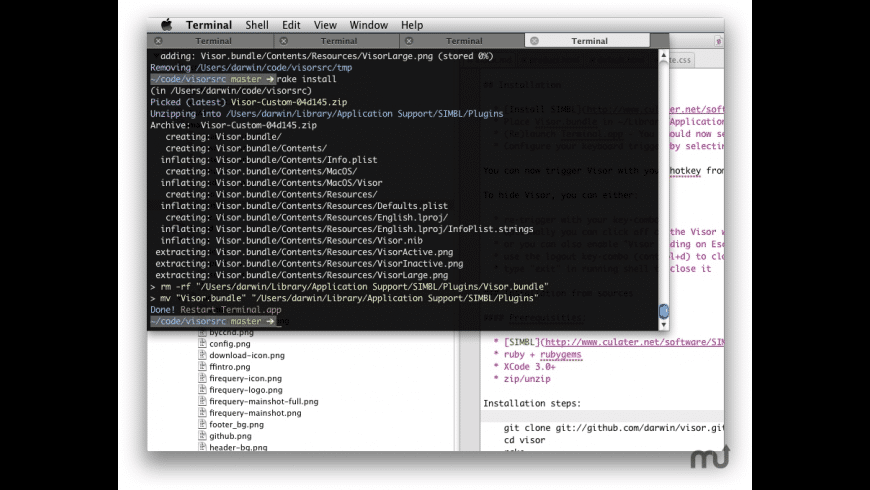Click the firequery-logo.png file icon
Viewport: 870px width, 490px height.
tap(203, 390)
